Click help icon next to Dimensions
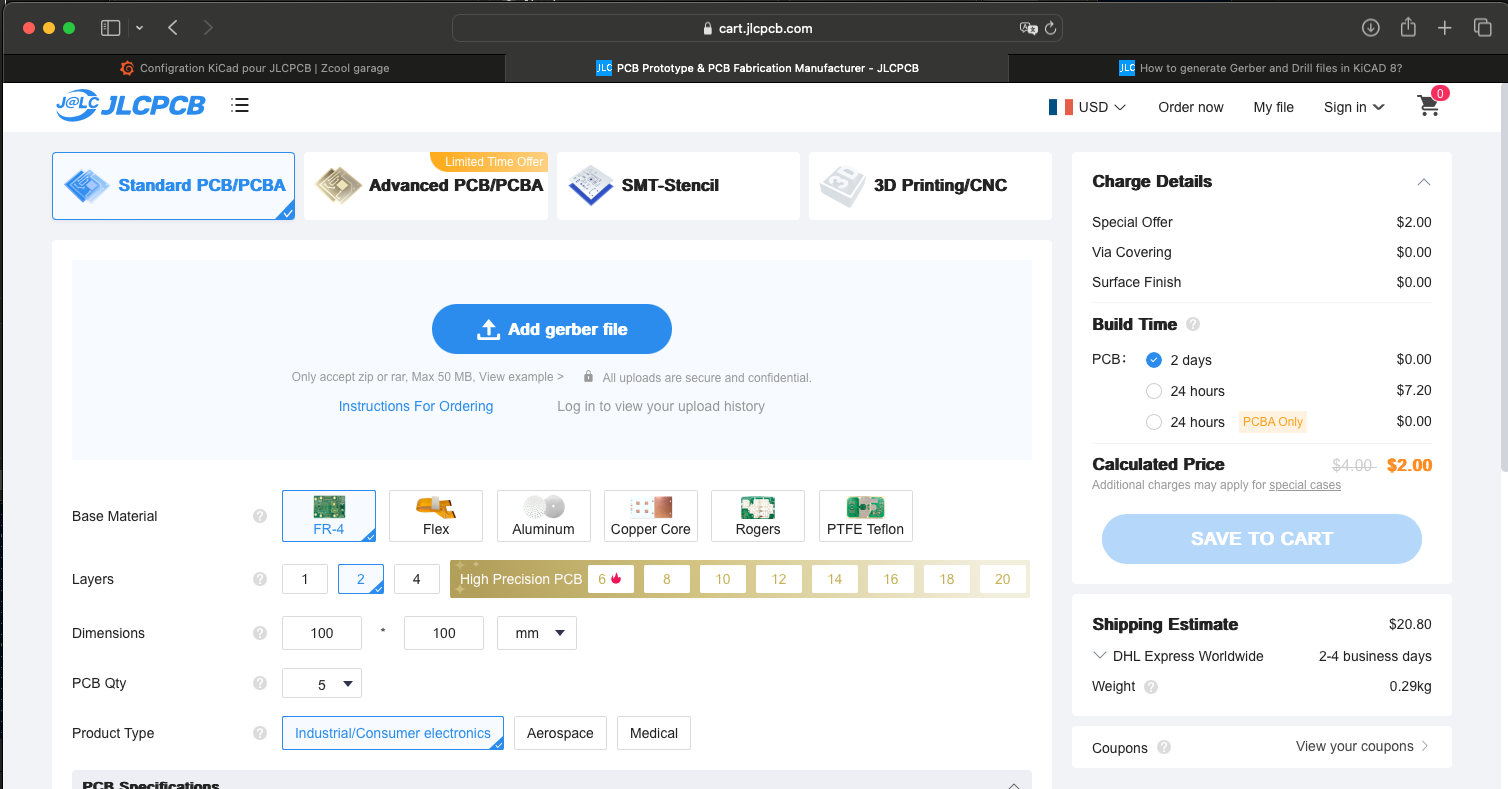 tap(260, 633)
